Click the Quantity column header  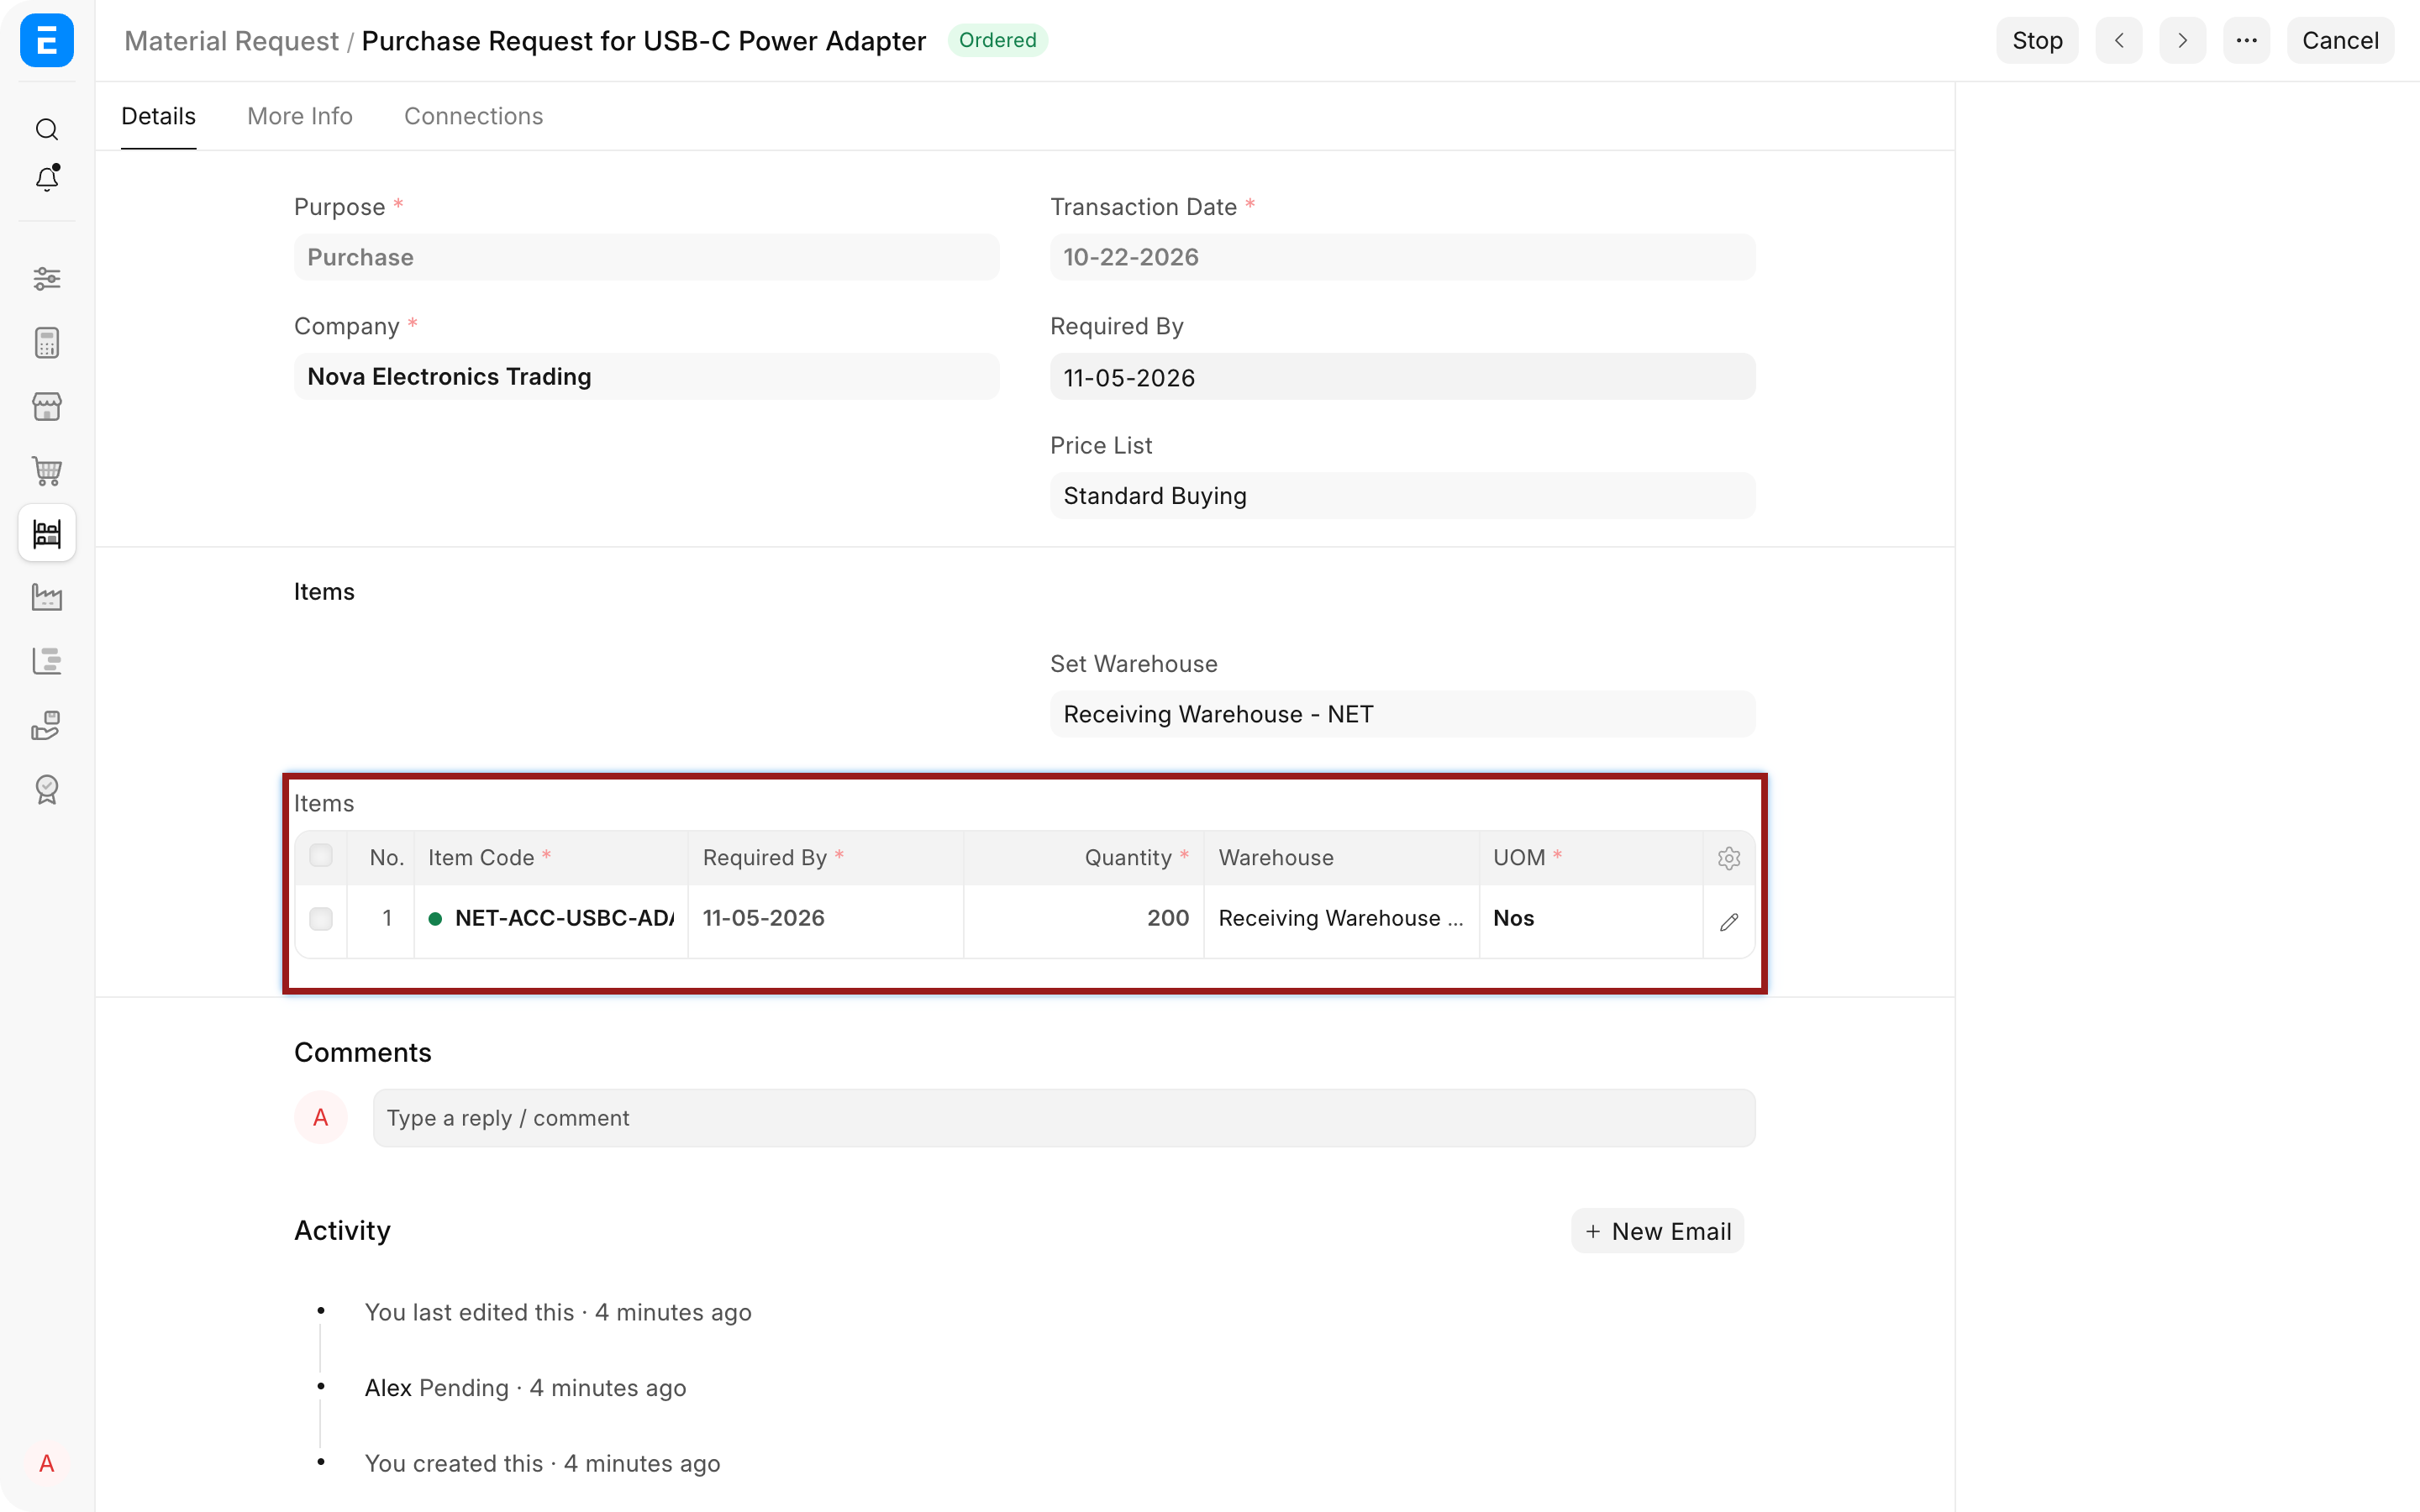pos(1084,858)
